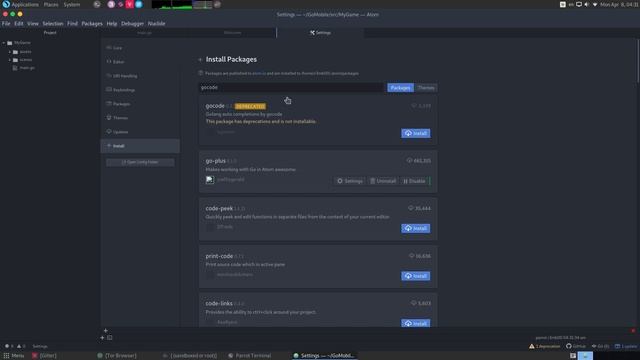Switch to the Welcome tab
Viewport: 640px width, 360px height.
tap(232, 33)
